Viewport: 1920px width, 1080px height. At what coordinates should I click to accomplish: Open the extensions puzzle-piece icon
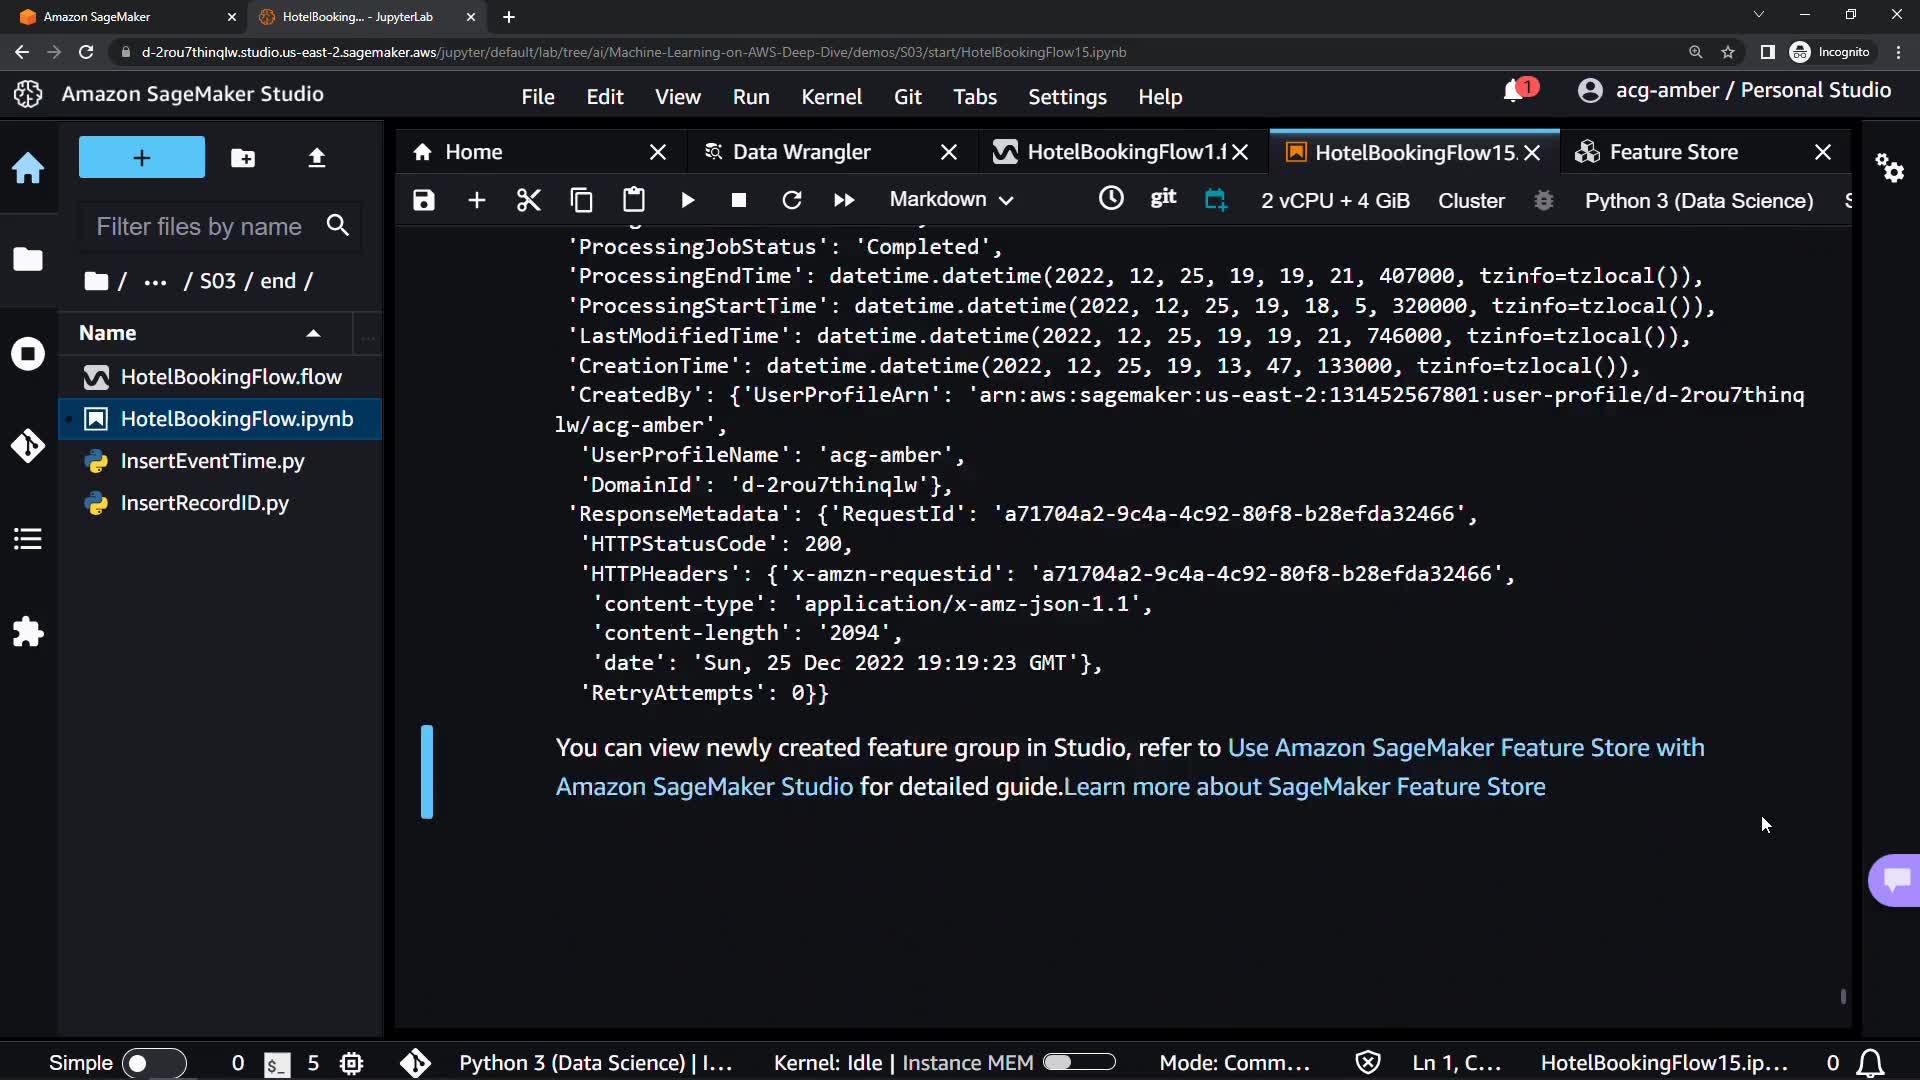pos(28,631)
